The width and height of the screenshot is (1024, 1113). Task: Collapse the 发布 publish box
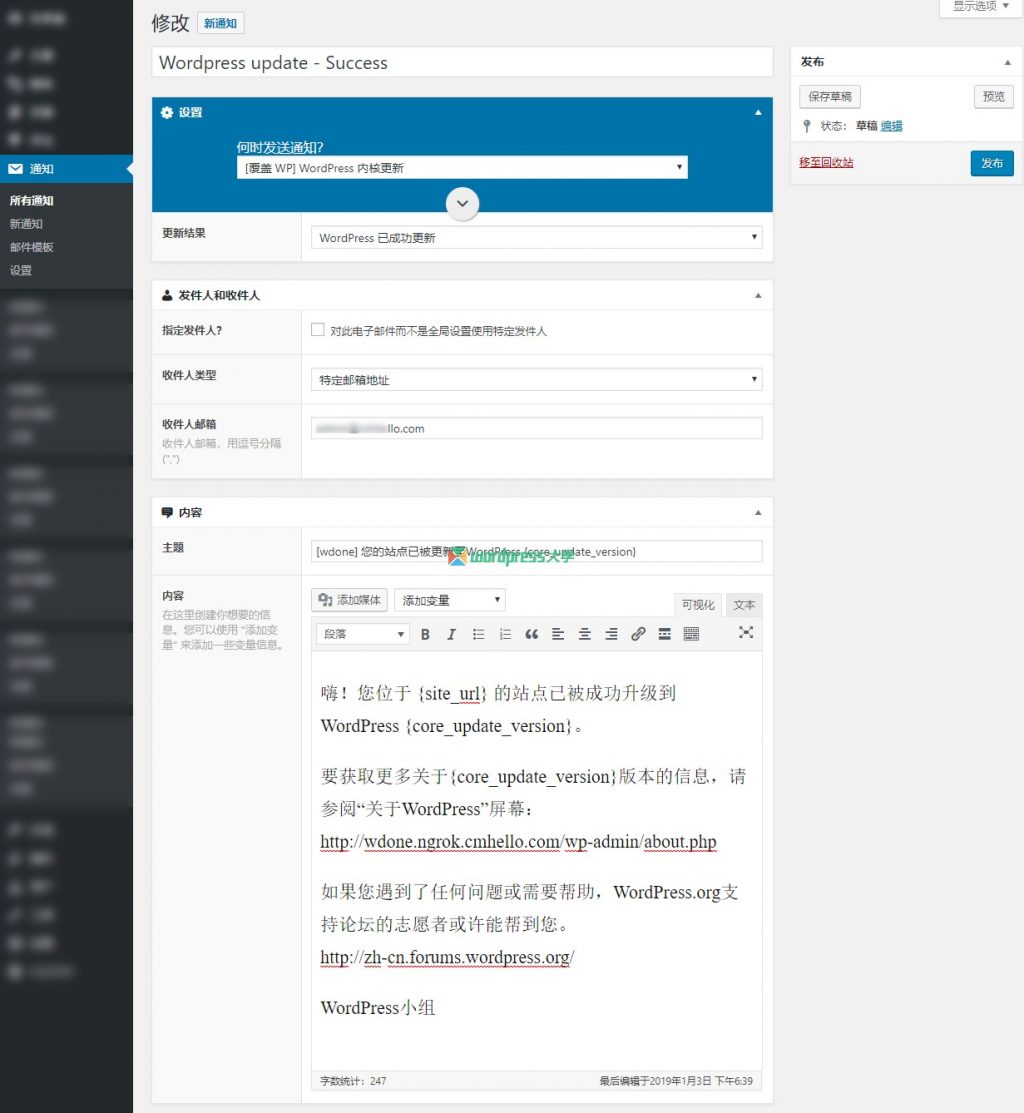pos(1008,62)
